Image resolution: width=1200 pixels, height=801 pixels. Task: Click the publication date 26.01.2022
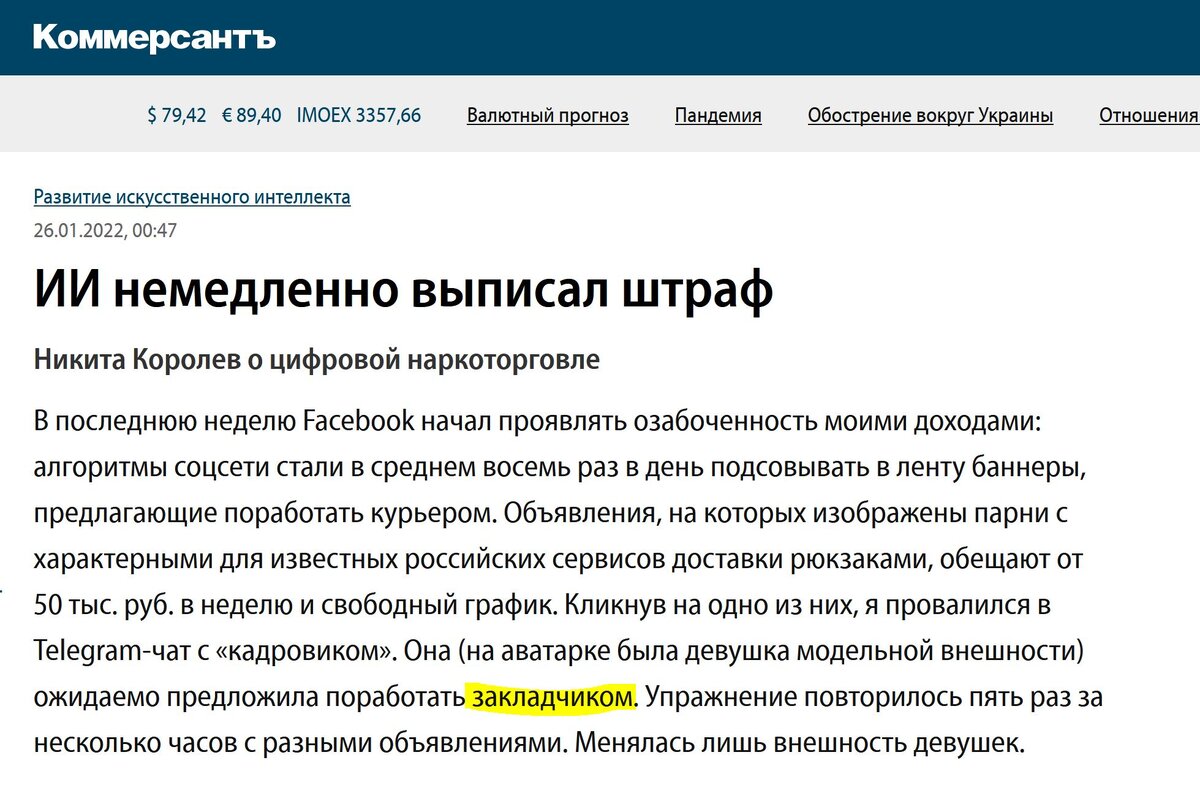tap(78, 230)
